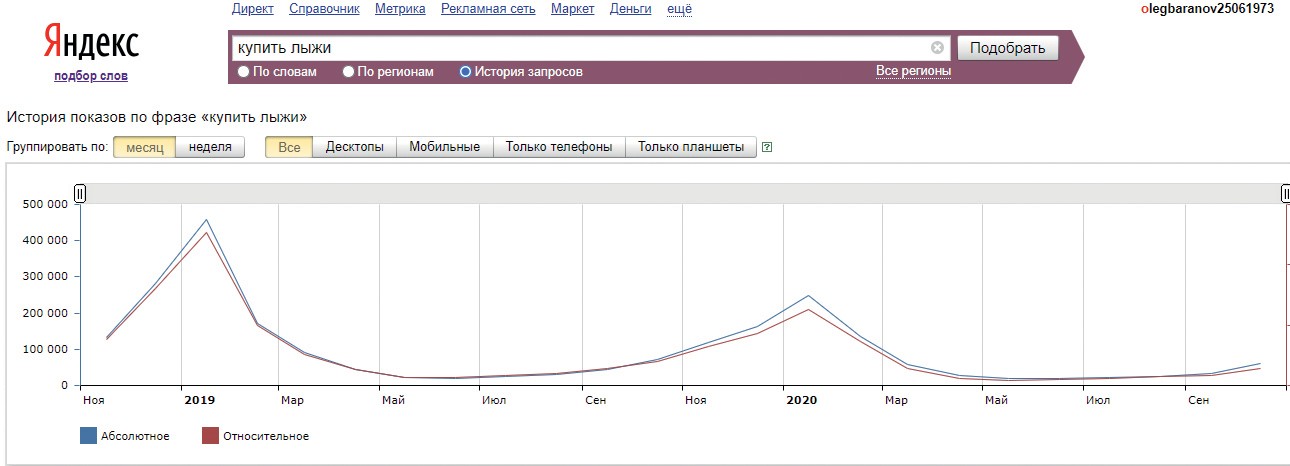Show the Только телефоны device tab

[x=559, y=147]
